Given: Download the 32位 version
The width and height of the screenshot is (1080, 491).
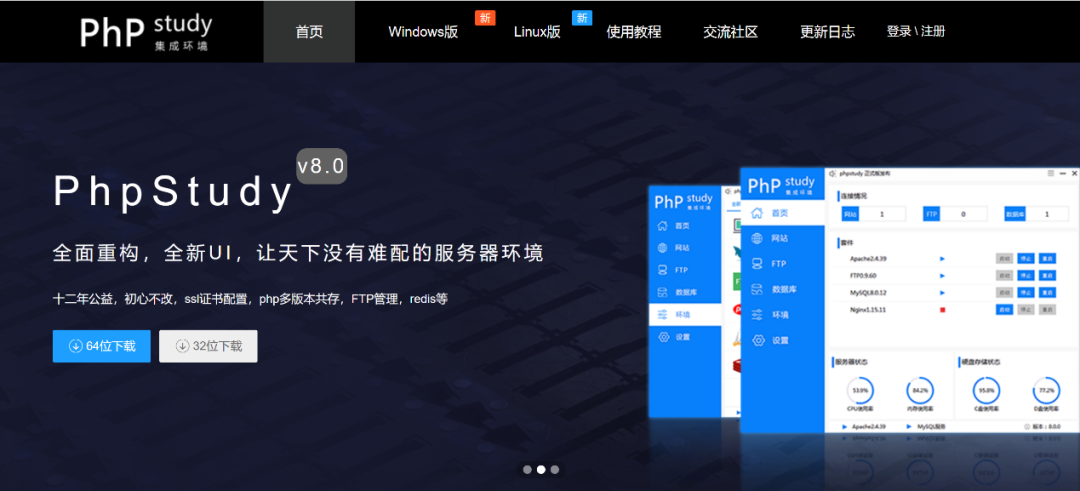Looking at the screenshot, I should pos(208,346).
